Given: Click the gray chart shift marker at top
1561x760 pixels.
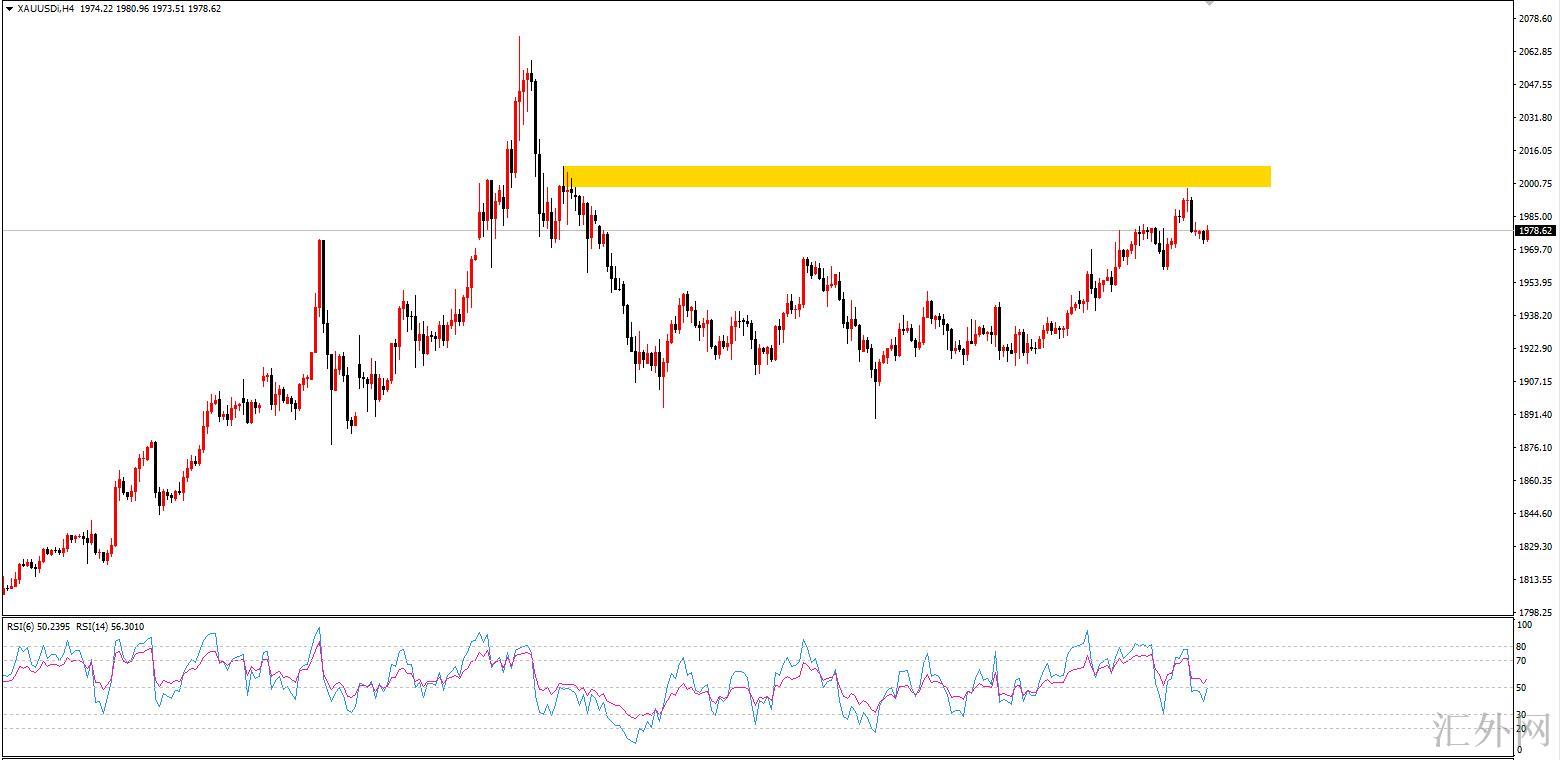Looking at the screenshot, I should click(x=1209, y=3).
